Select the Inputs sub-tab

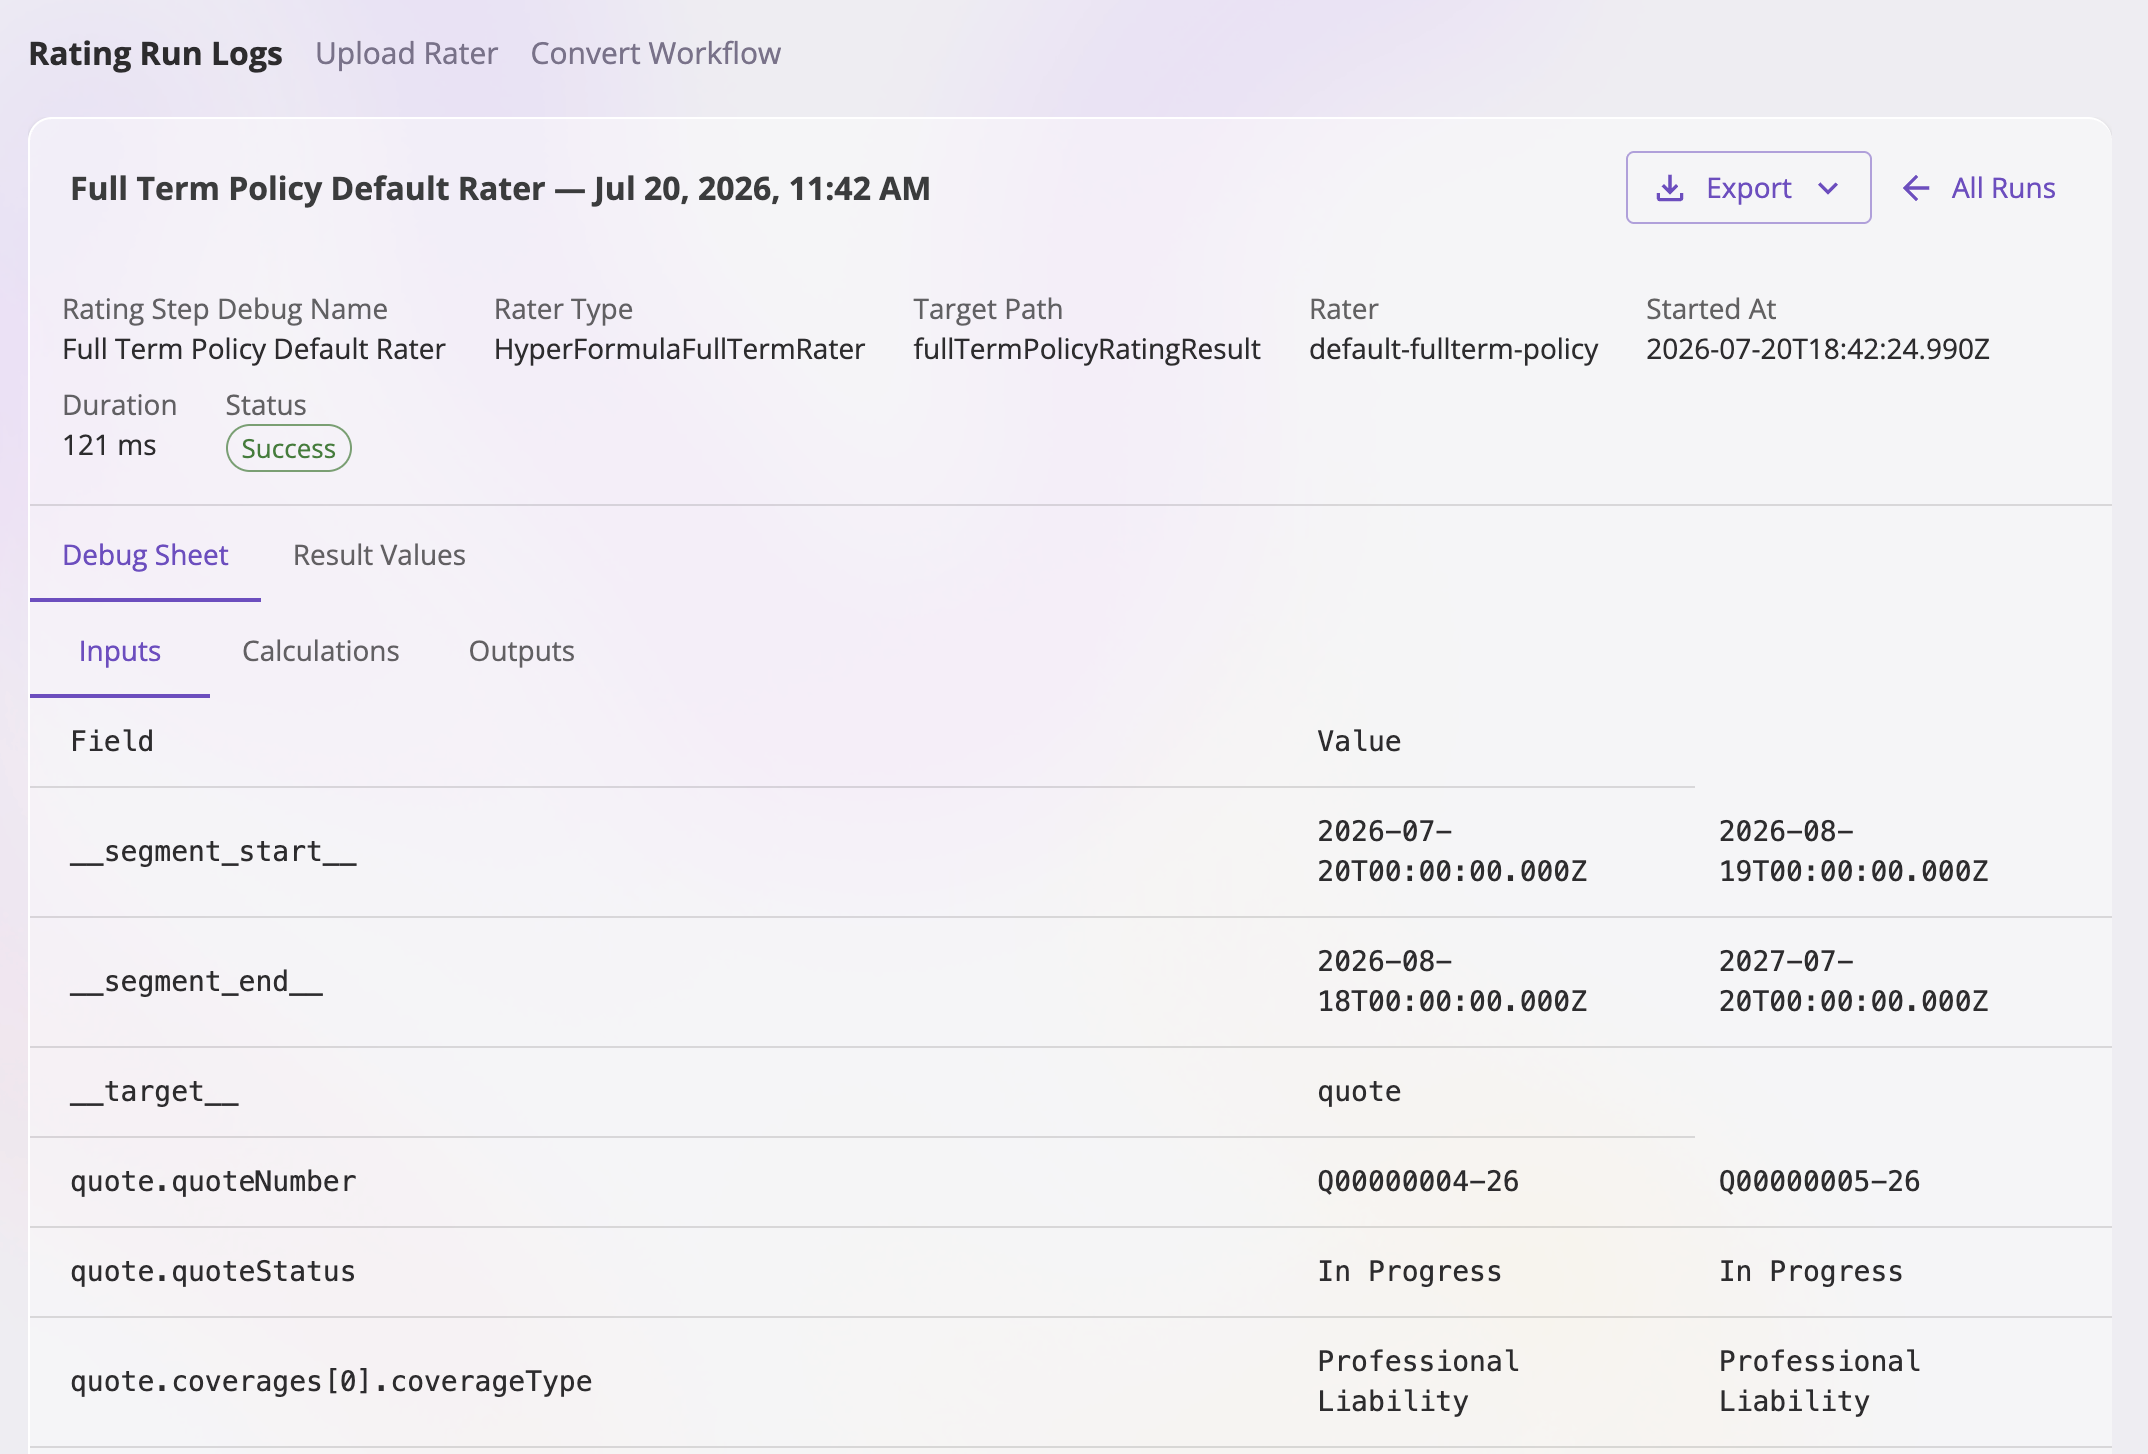pos(120,651)
